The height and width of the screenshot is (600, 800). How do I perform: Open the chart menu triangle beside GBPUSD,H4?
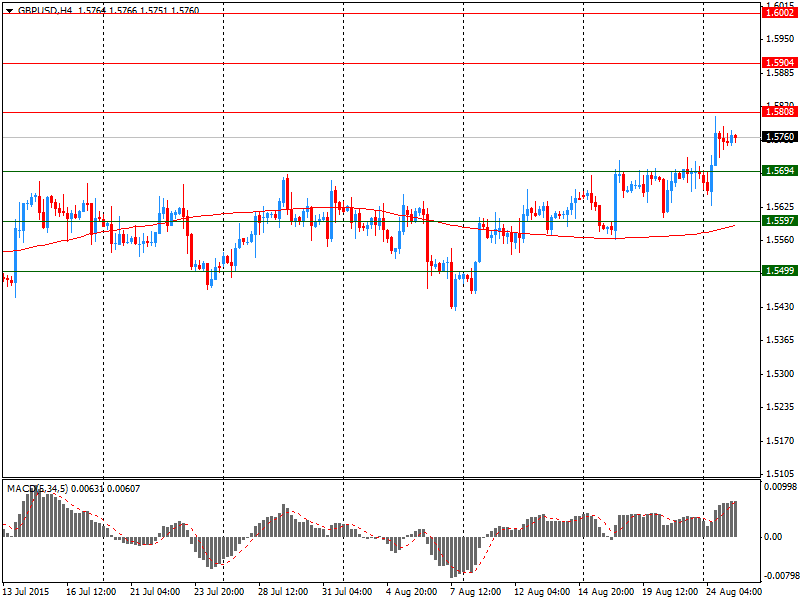pyautogui.click(x=9, y=10)
